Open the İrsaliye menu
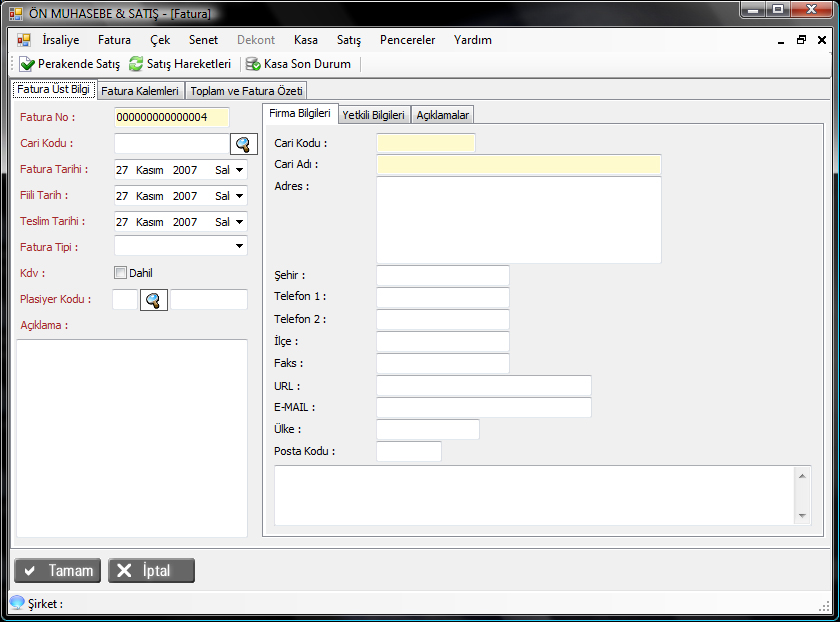Viewport: 840px width, 622px height. point(61,40)
